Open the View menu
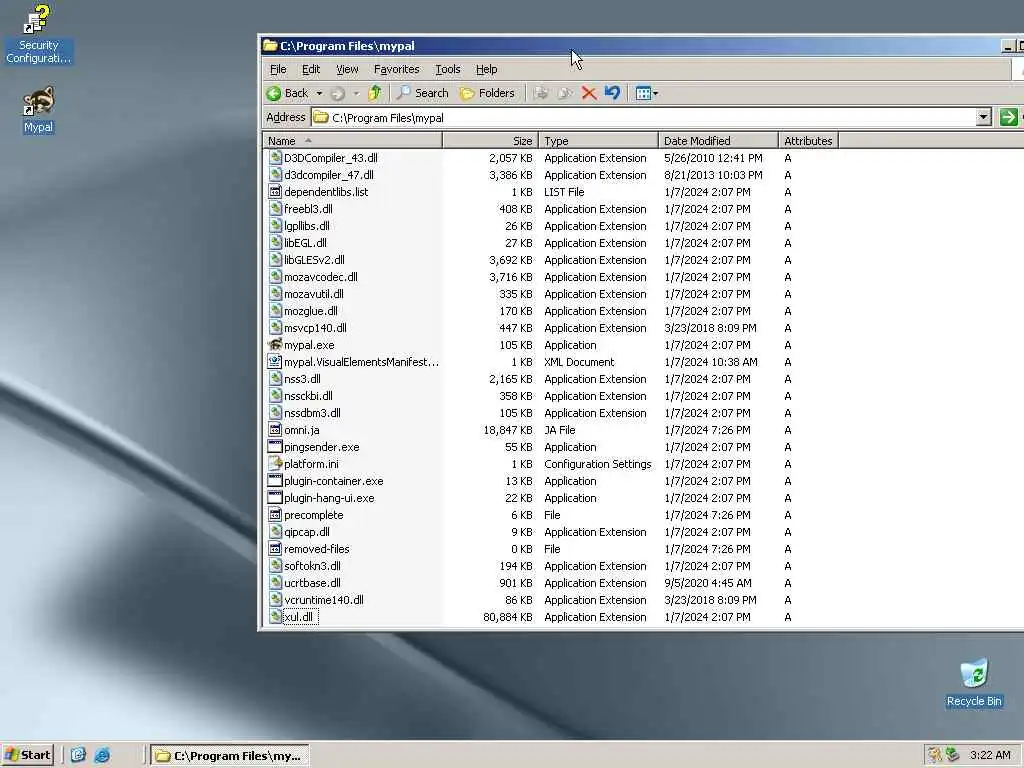 (x=347, y=69)
